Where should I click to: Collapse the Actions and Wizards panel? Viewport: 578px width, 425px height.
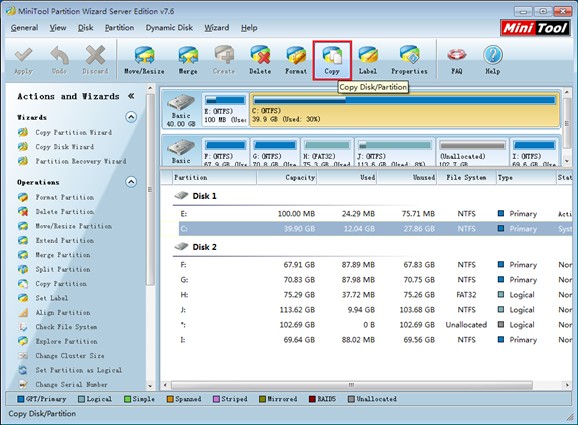(131, 96)
